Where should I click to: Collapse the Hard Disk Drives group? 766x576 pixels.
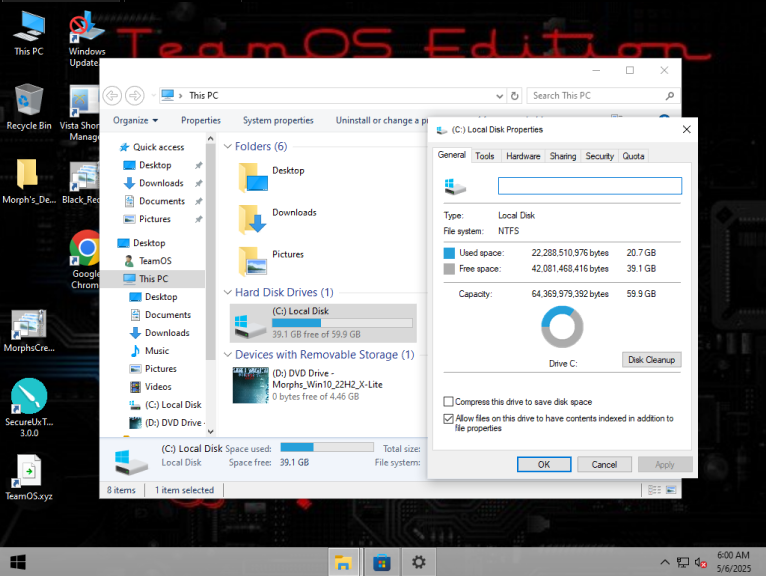click(x=227, y=292)
